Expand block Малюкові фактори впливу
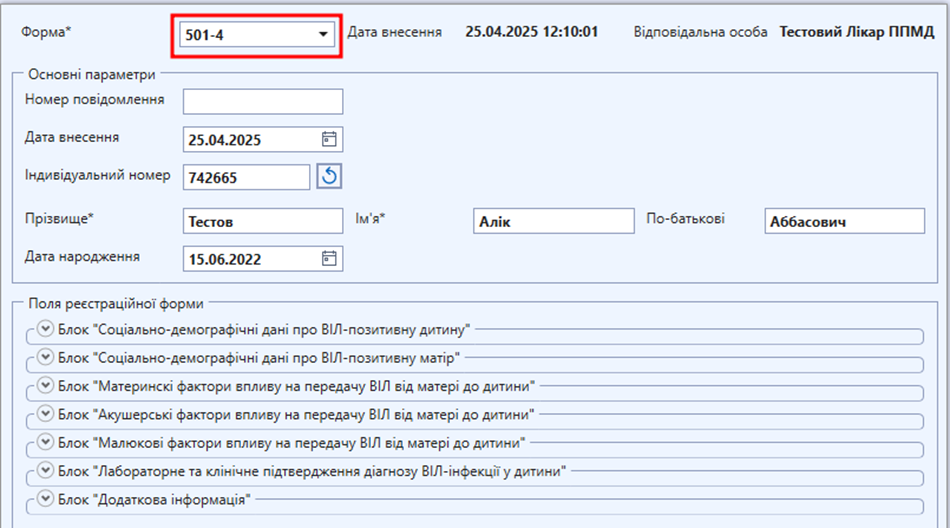Image resolution: width=950 pixels, height=528 pixels. pos(45,441)
